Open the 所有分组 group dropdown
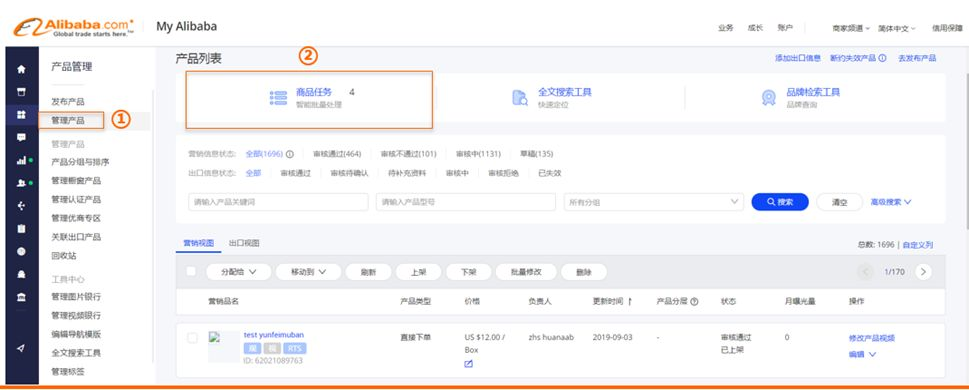 pos(654,202)
